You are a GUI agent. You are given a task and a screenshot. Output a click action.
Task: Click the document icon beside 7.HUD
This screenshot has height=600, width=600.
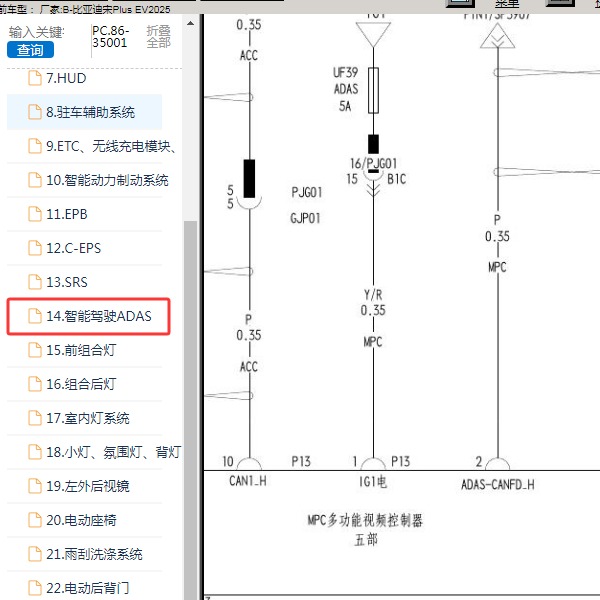click(x=35, y=78)
